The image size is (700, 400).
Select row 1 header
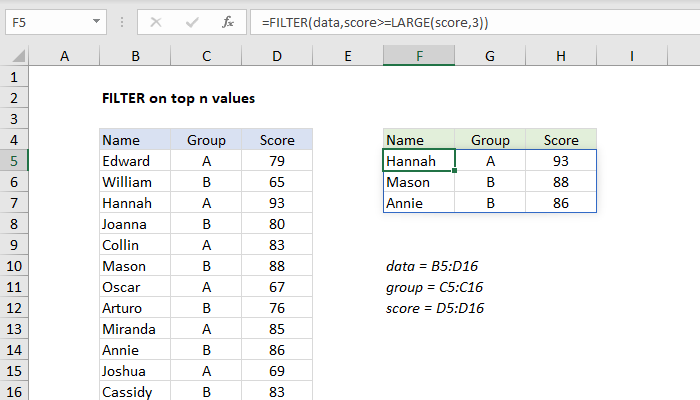[x=14, y=77]
